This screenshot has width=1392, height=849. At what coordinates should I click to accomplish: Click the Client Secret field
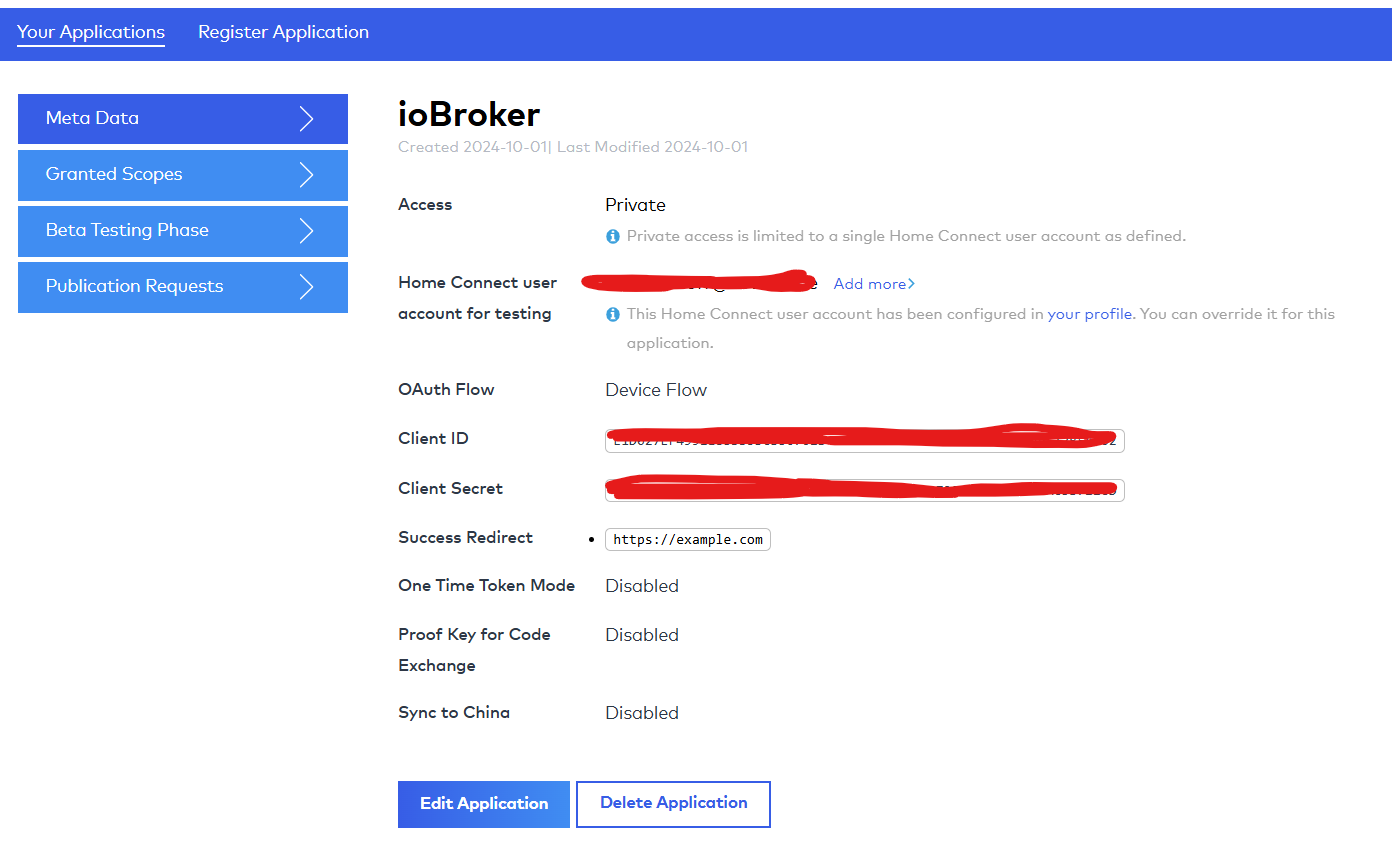[865, 490]
